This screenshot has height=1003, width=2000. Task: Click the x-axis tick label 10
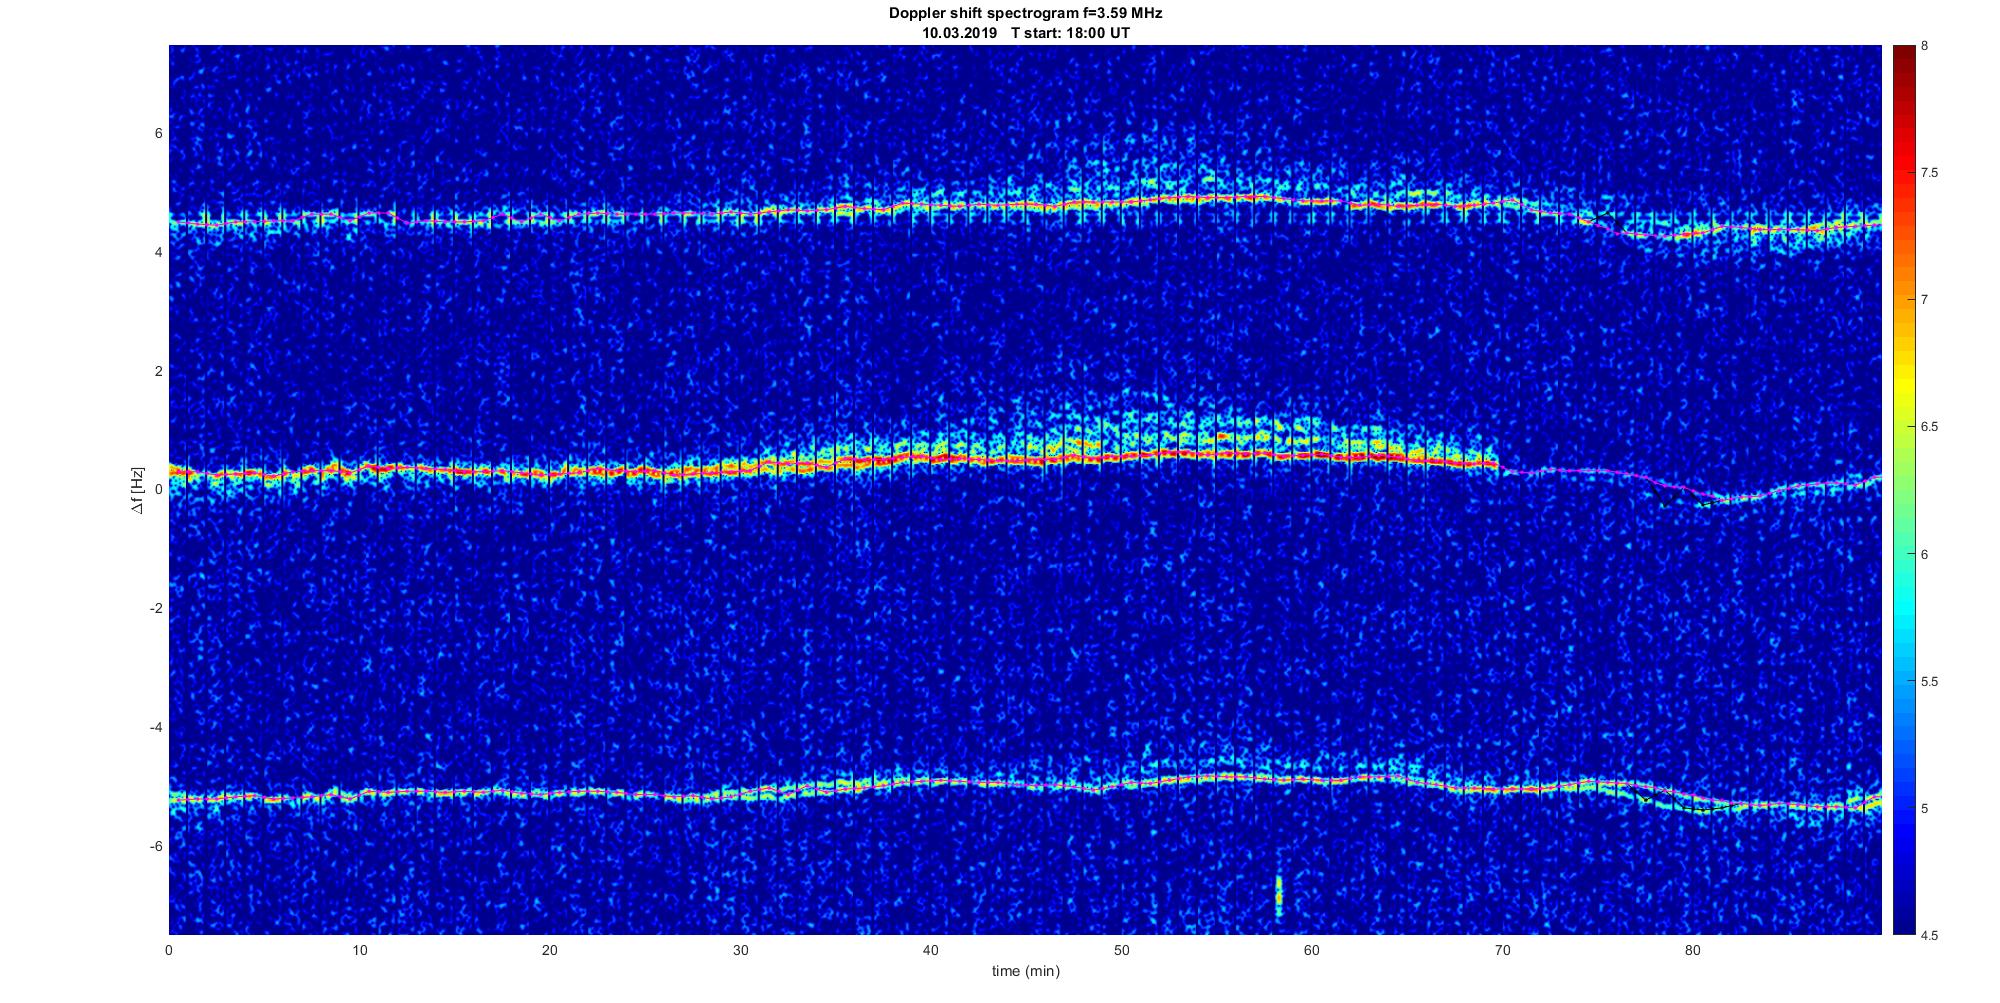pyautogui.click(x=359, y=949)
